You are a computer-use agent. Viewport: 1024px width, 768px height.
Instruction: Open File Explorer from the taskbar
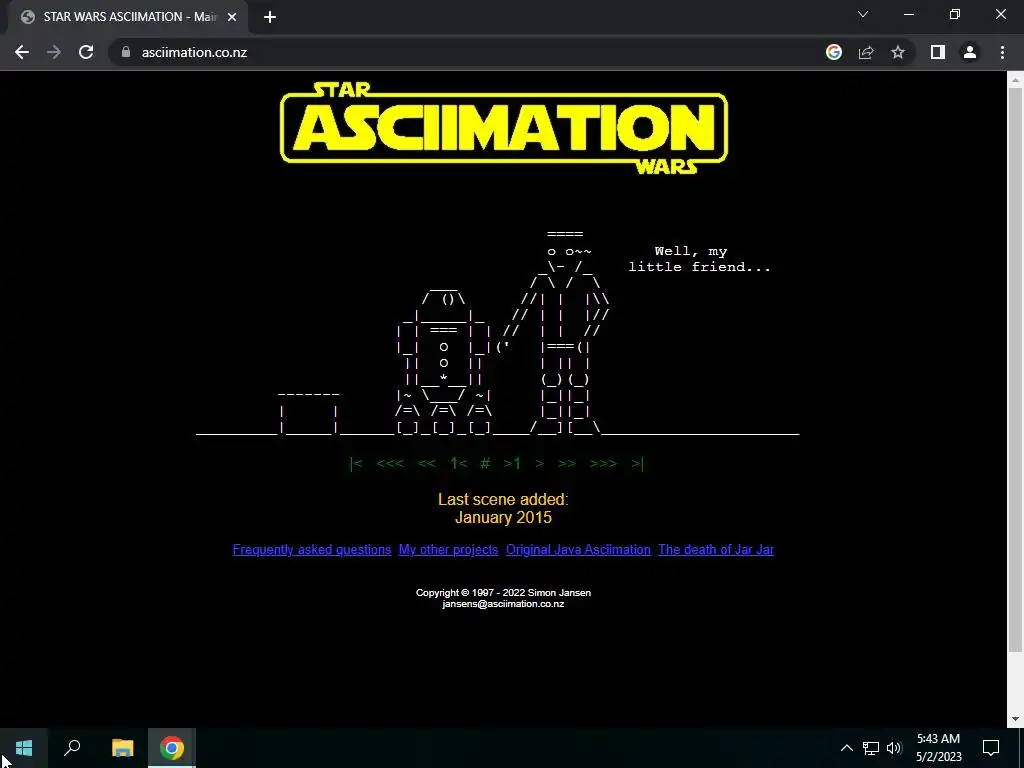click(122, 748)
